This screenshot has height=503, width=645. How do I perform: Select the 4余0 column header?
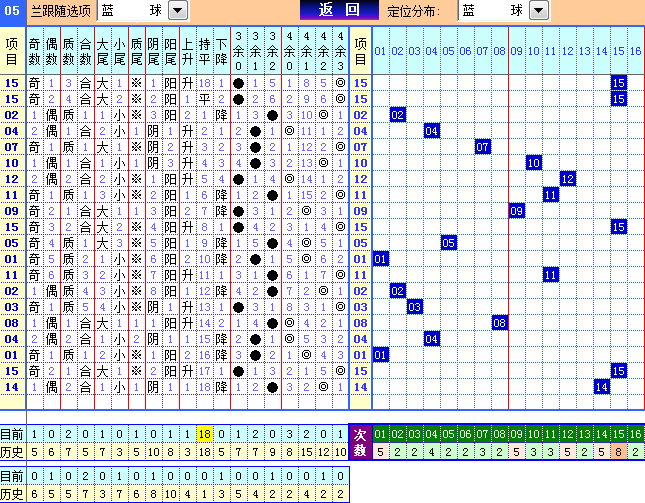coord(290,51)
